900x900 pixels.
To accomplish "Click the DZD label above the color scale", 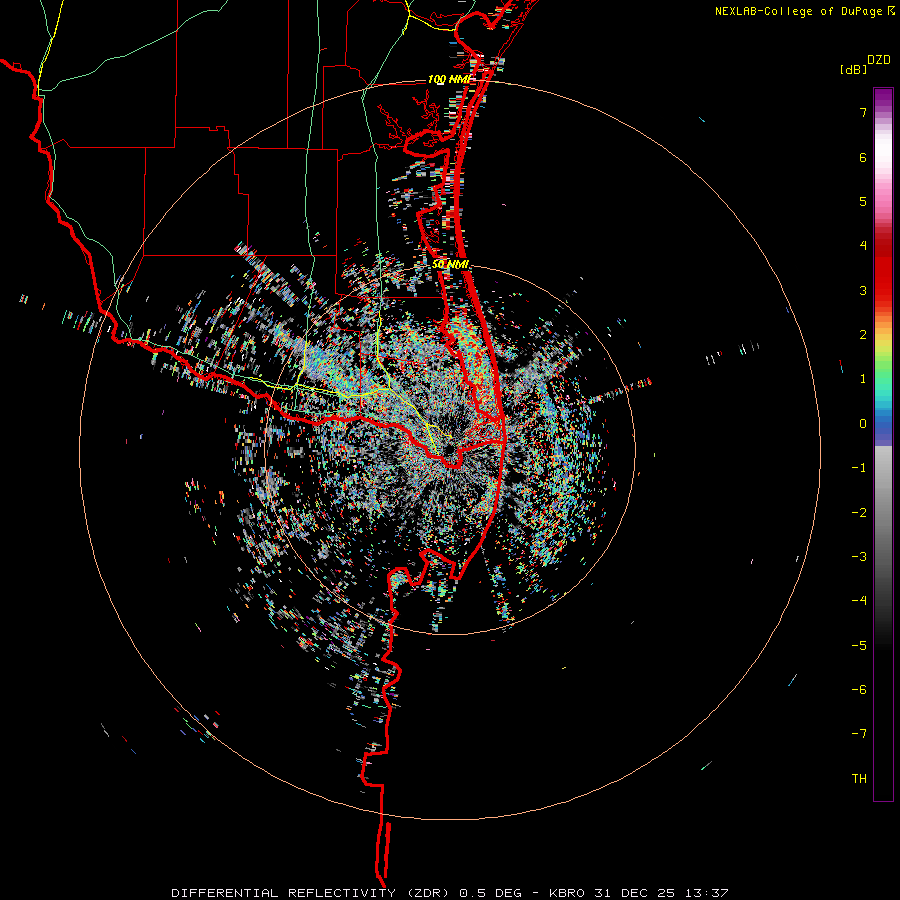I will (879, 60).
